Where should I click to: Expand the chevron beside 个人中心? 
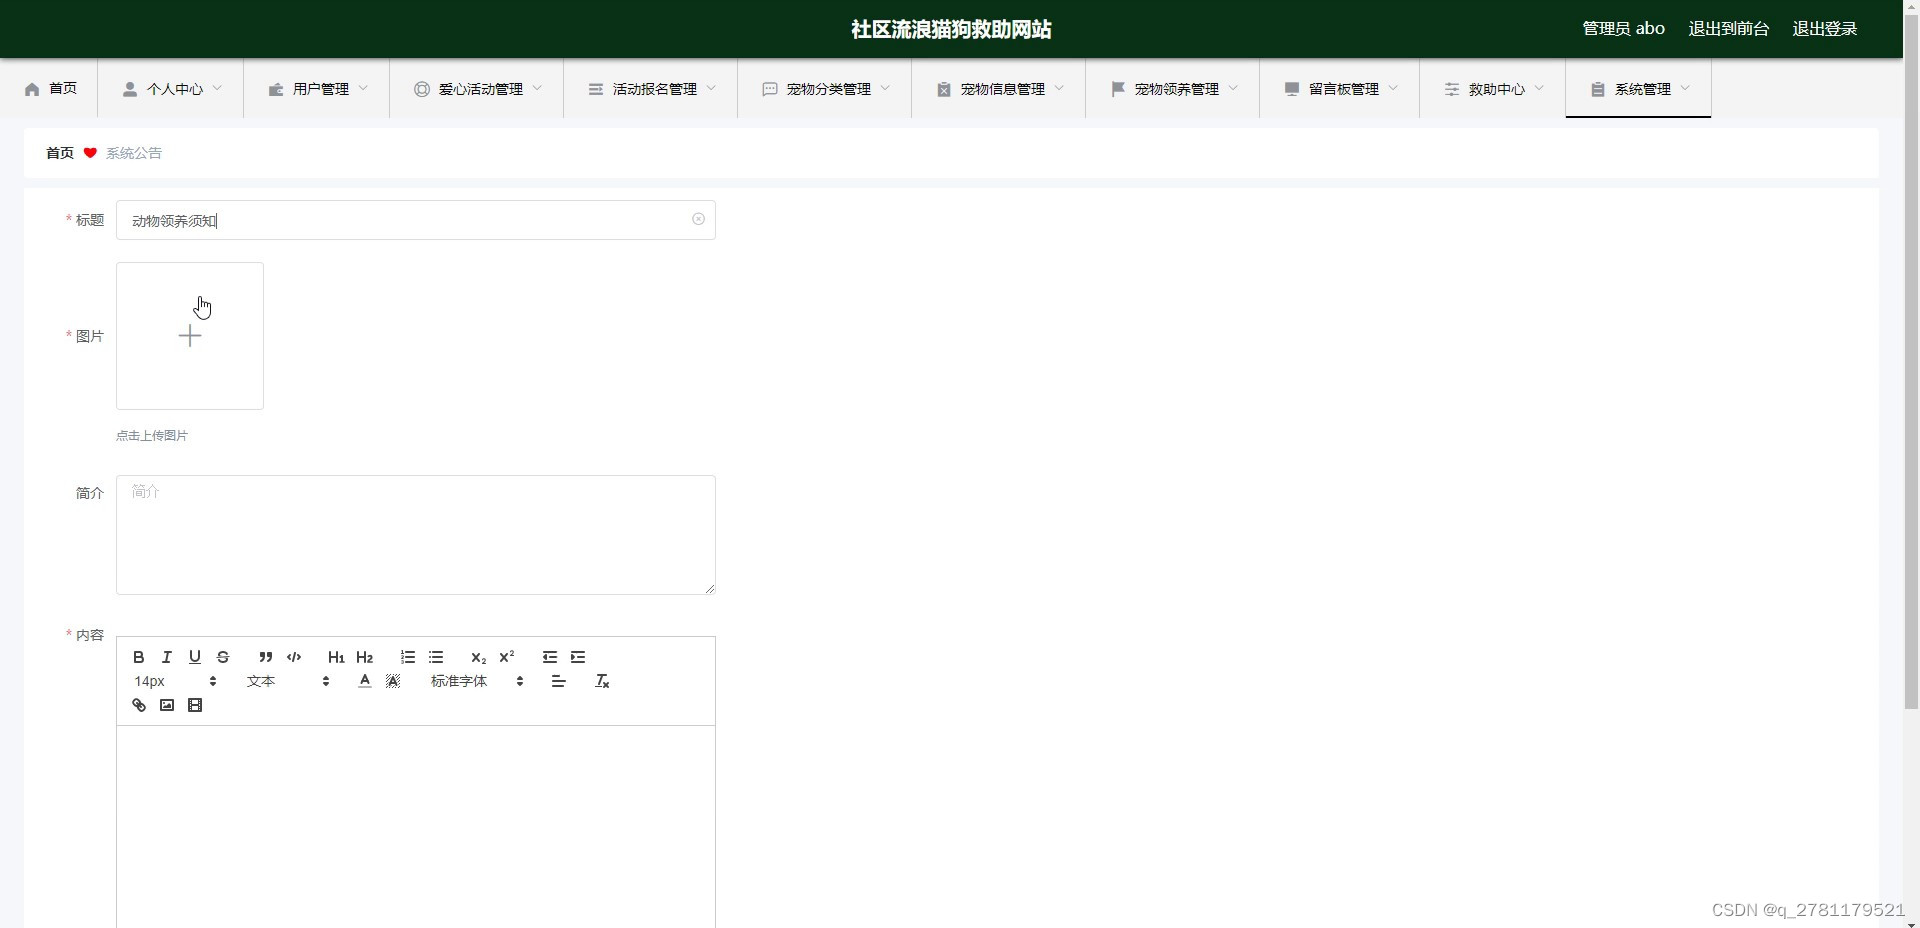click(217, 88)
